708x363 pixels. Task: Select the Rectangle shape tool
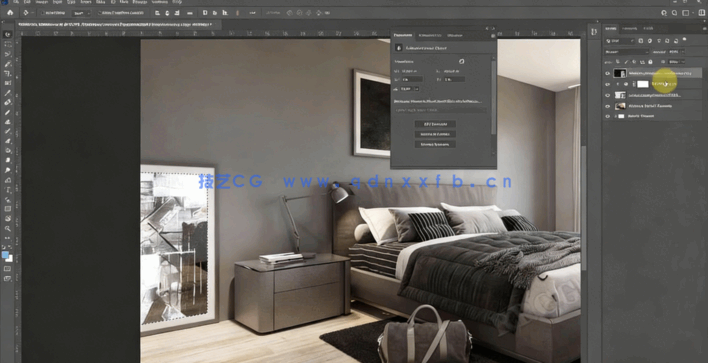pos(8,209)
